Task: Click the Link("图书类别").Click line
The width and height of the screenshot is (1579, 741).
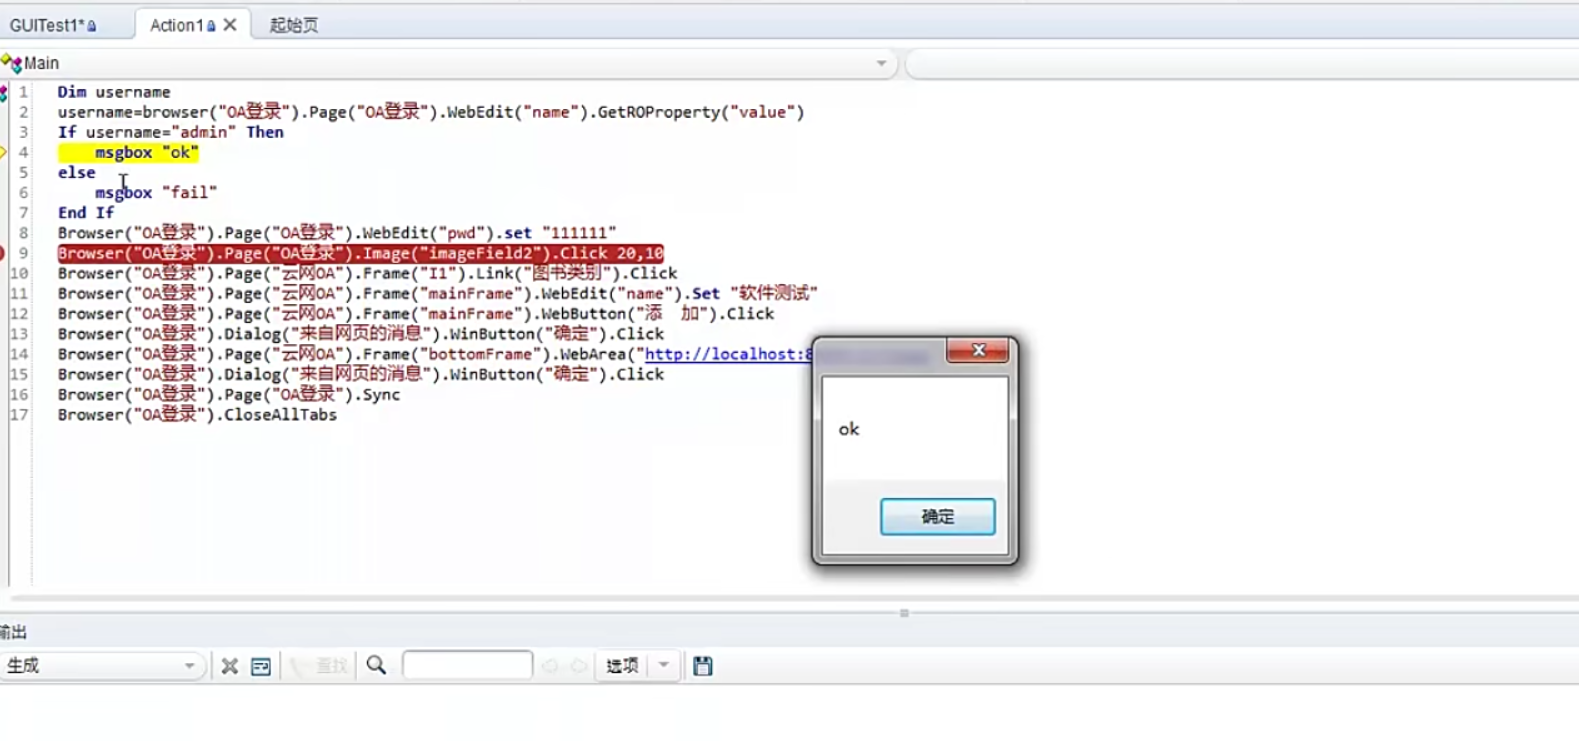Action: (368, 273)
